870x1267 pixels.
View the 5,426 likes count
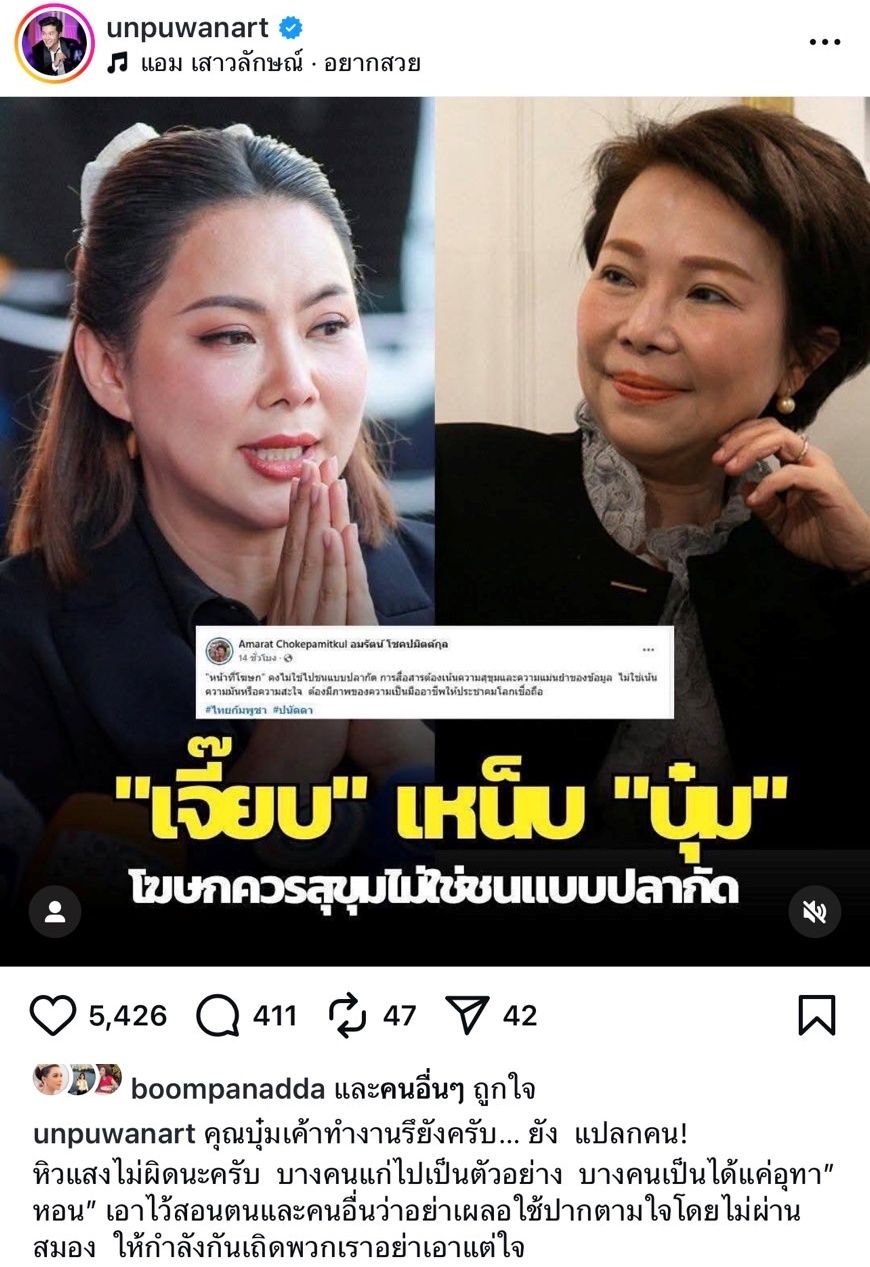tap(127, 1016)
